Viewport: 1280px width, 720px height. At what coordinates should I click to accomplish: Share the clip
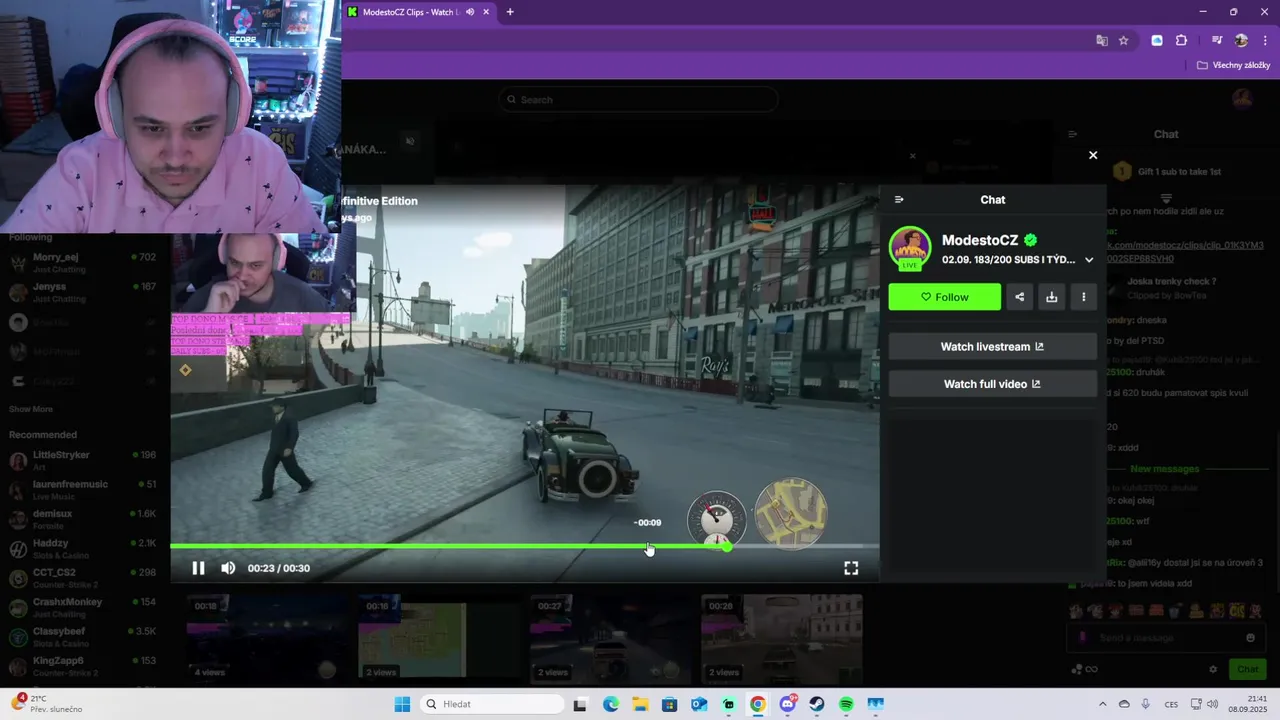[x=1019, y=297]
